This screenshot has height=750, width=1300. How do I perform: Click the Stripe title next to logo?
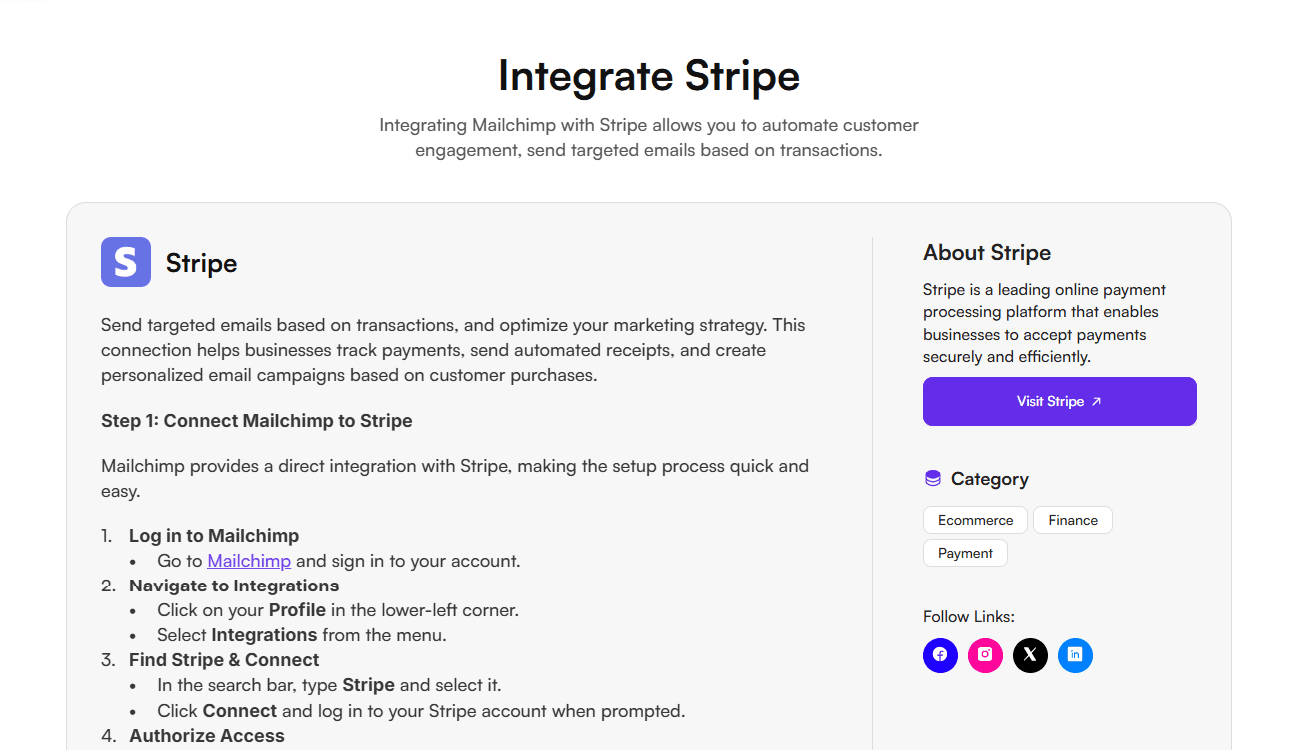[201, 263]
